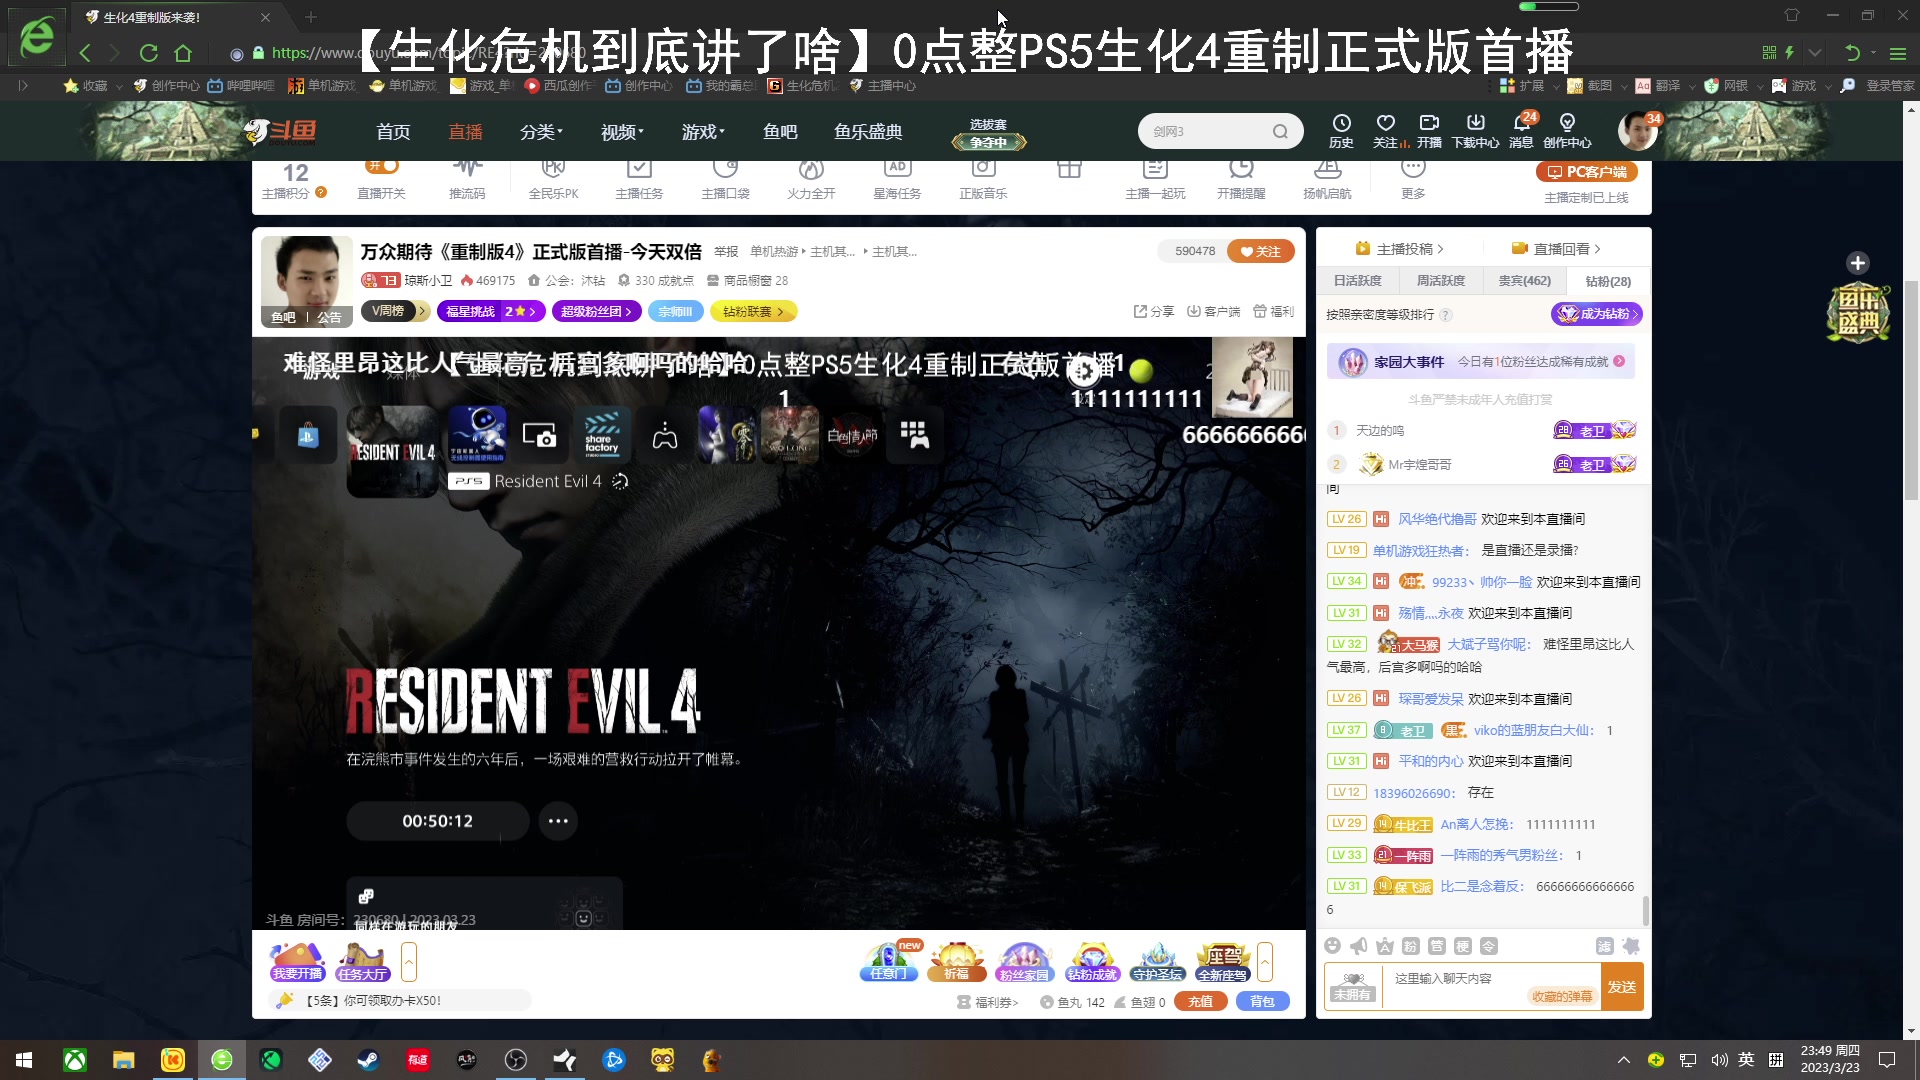Image resolution: width=1920 pixels, height=1080 pixels.
Task: Expand the 超级粉丝团 section
Action: (597, 311)
